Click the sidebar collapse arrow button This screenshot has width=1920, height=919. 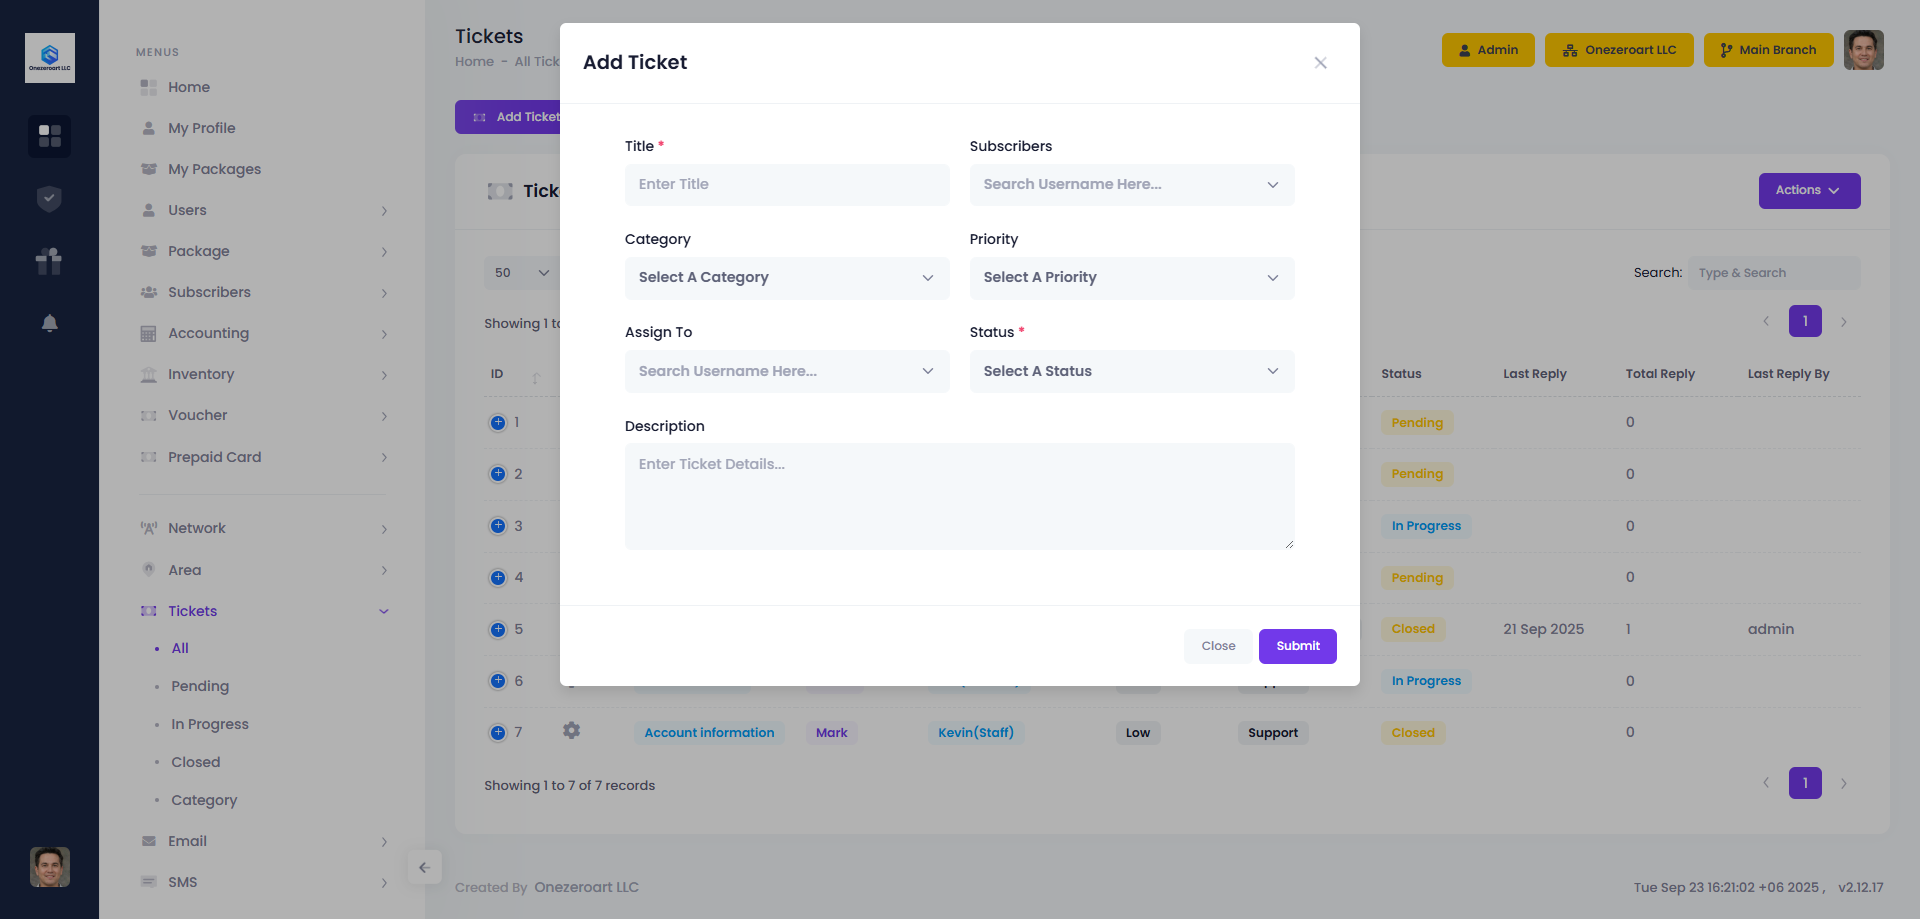(x=424, y=867)
